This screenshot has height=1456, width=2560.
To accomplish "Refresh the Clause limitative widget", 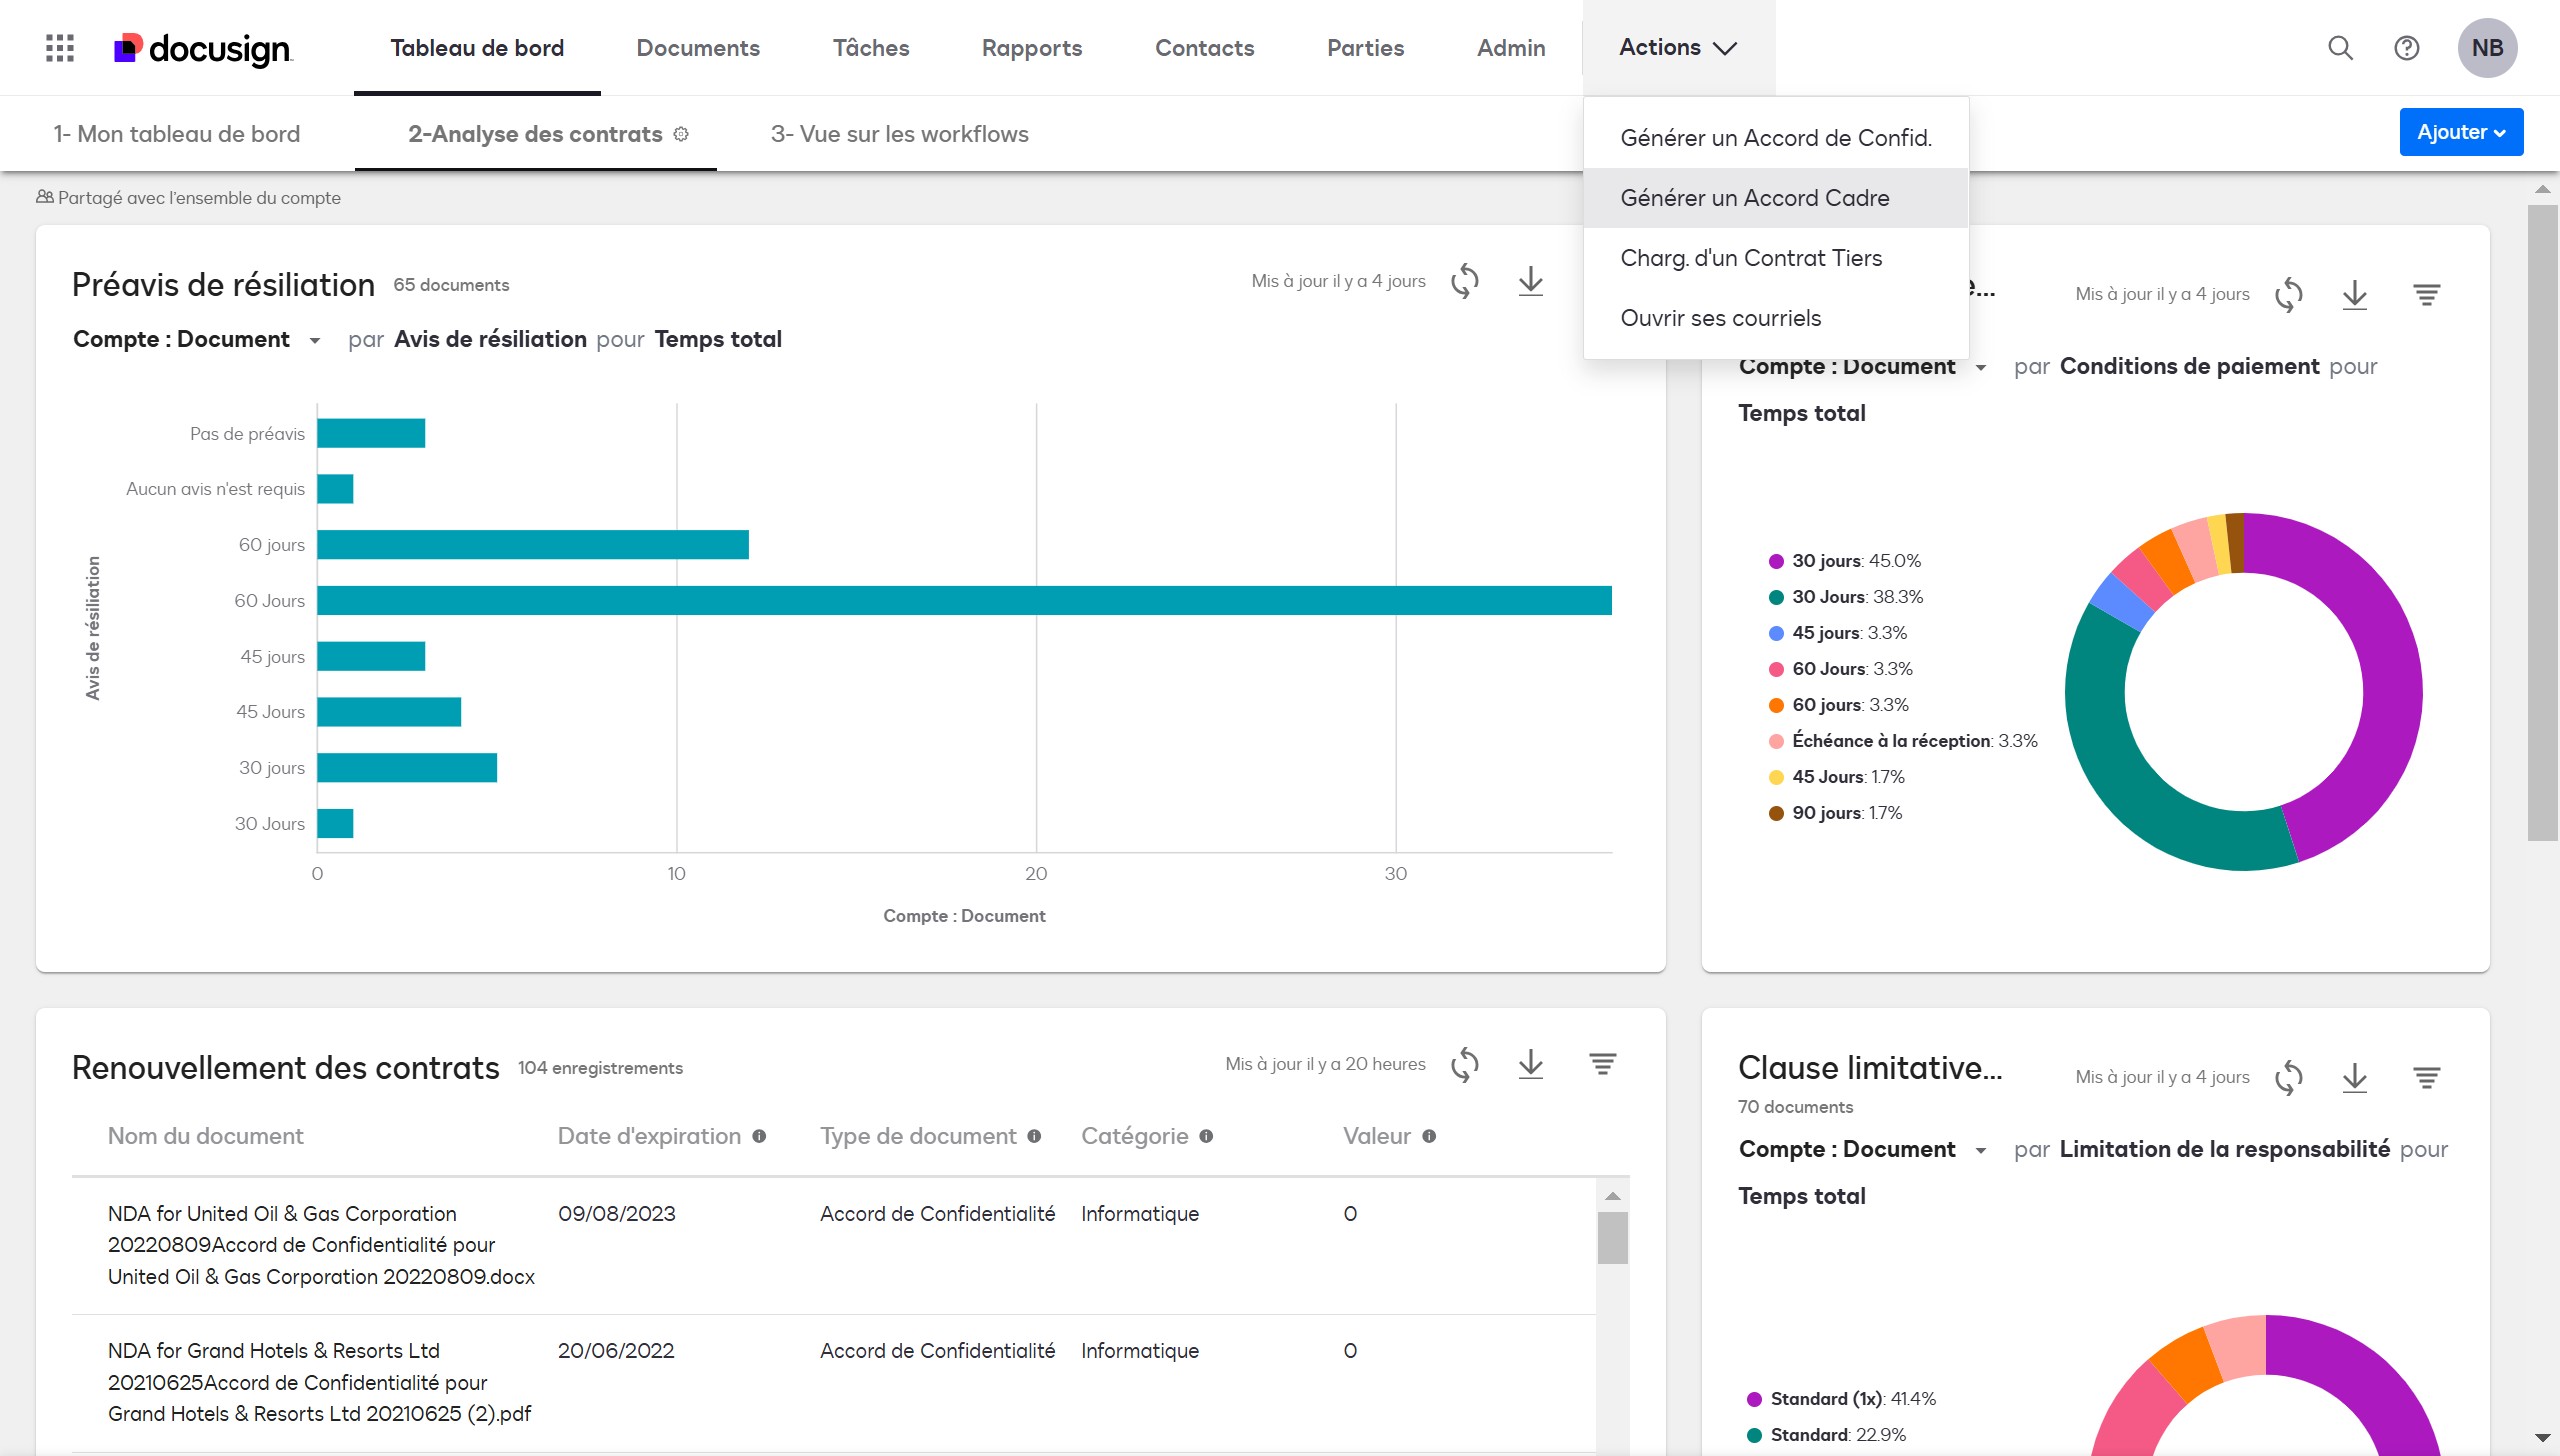I will coord(2289,1078).
